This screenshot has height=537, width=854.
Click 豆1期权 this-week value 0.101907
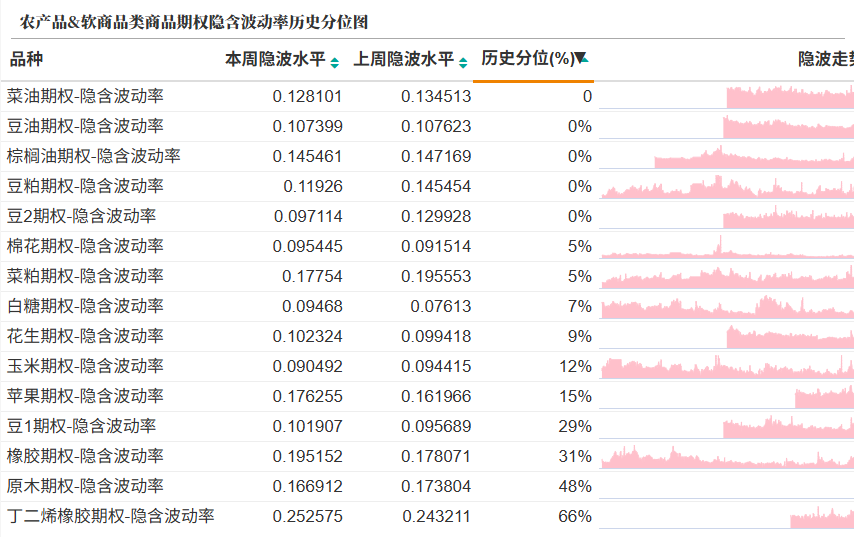307,426
